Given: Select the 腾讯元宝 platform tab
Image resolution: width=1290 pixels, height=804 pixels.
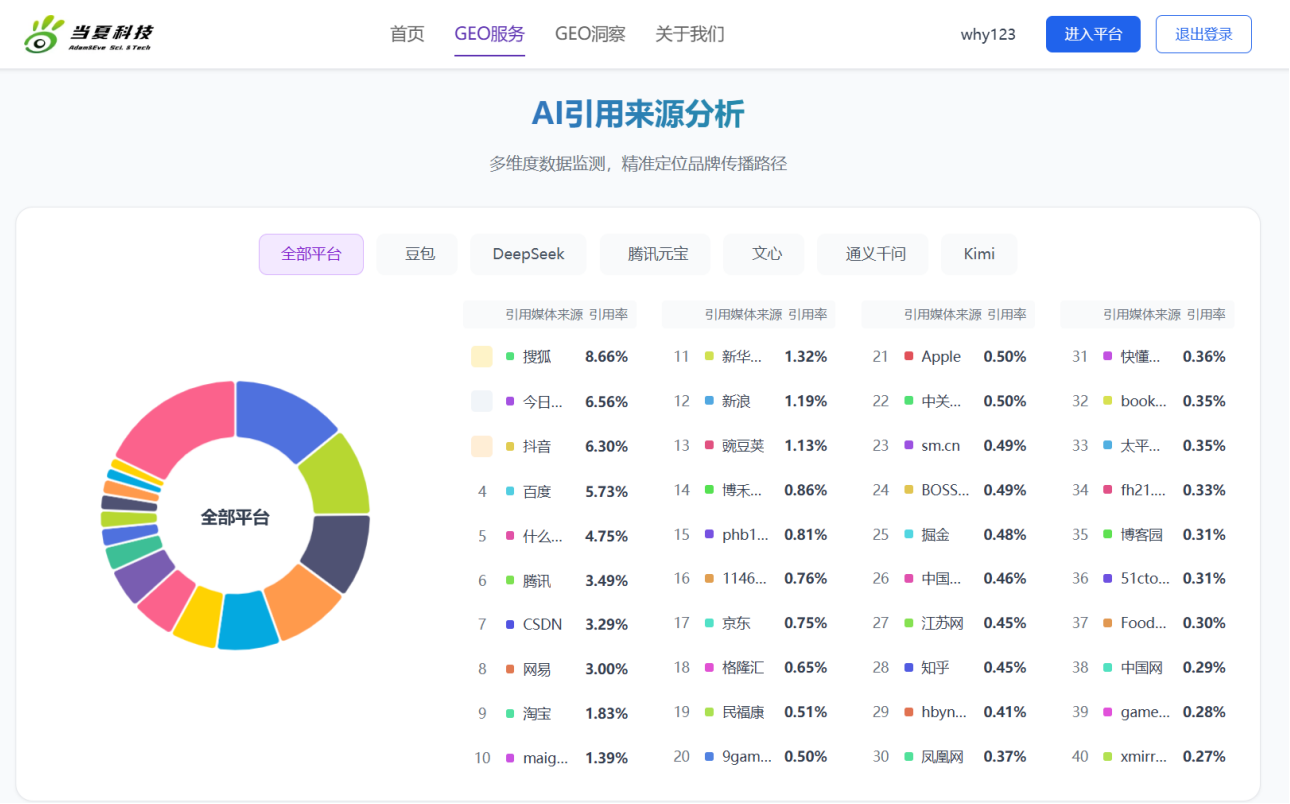Looking at the screenshot, I should [x=657, y=254].
